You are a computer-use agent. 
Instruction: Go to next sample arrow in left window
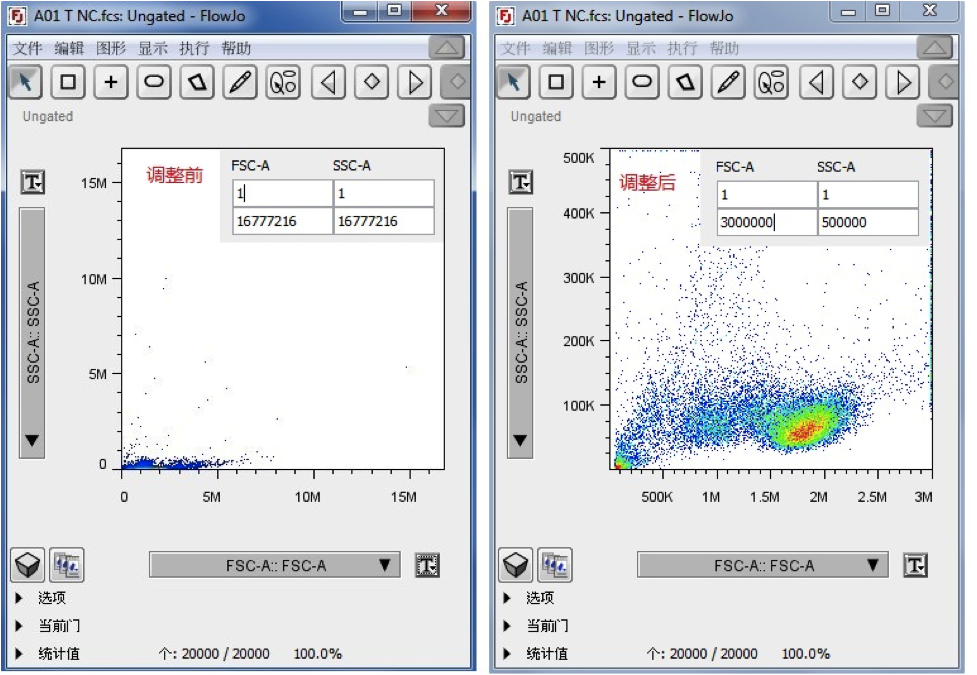[x=414, y=82]
